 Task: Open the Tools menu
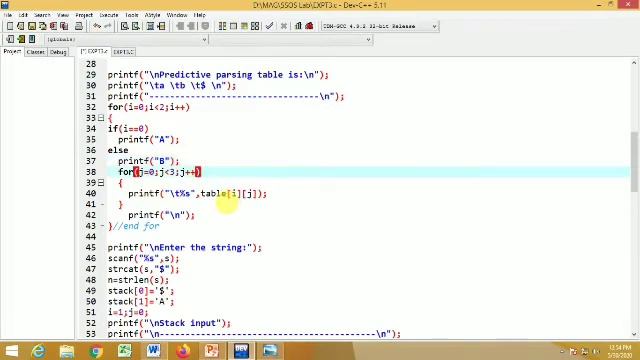(132, 15)
